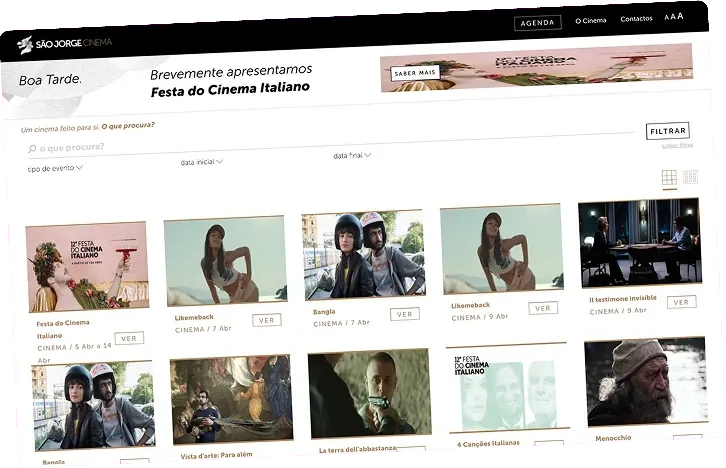
Task: Click Ver for Il testimone invisible
Action: click(682, 302)
